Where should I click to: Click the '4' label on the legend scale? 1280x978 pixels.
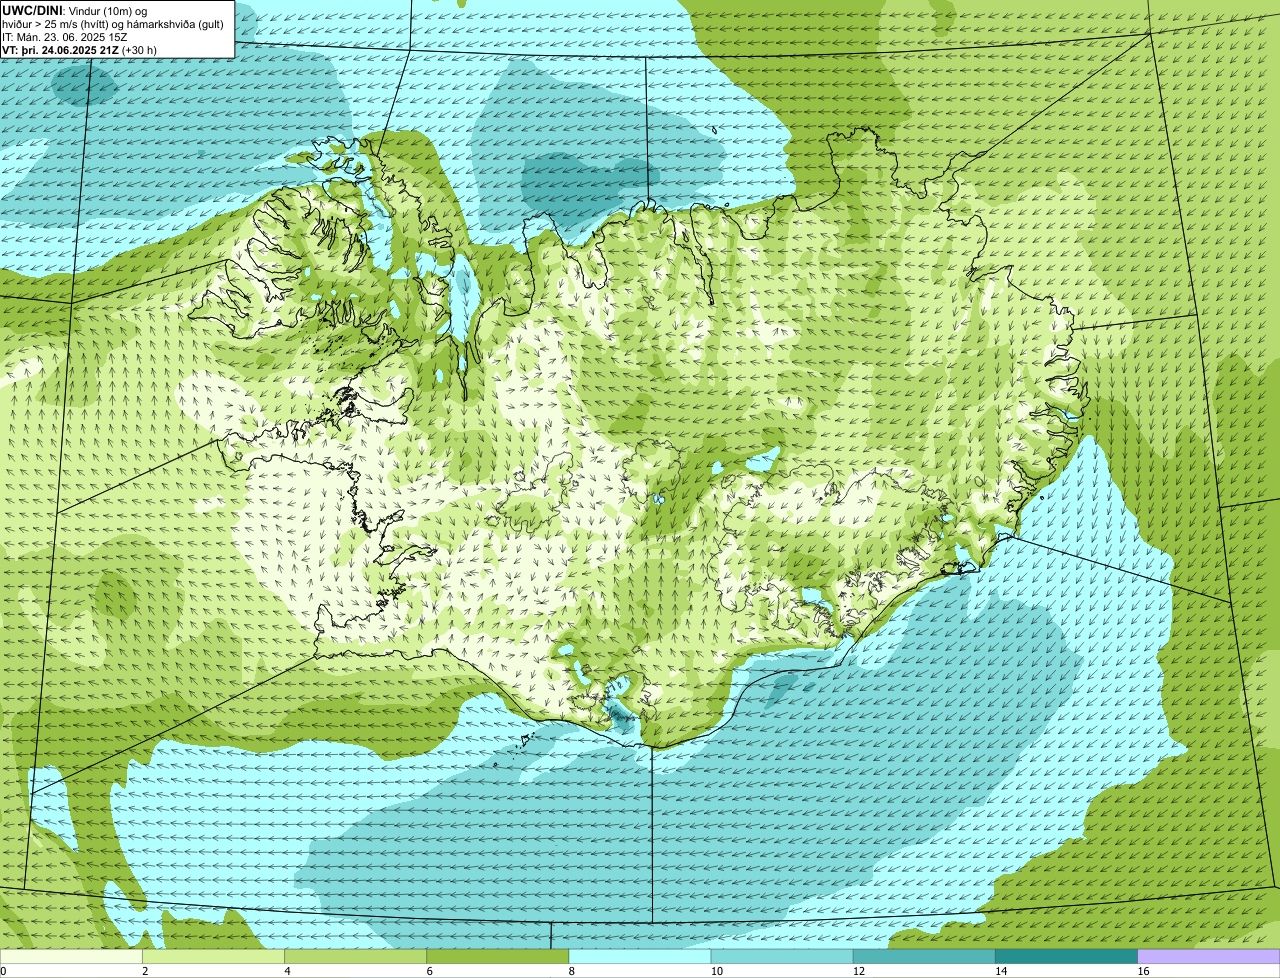click(x=287, y=971)
